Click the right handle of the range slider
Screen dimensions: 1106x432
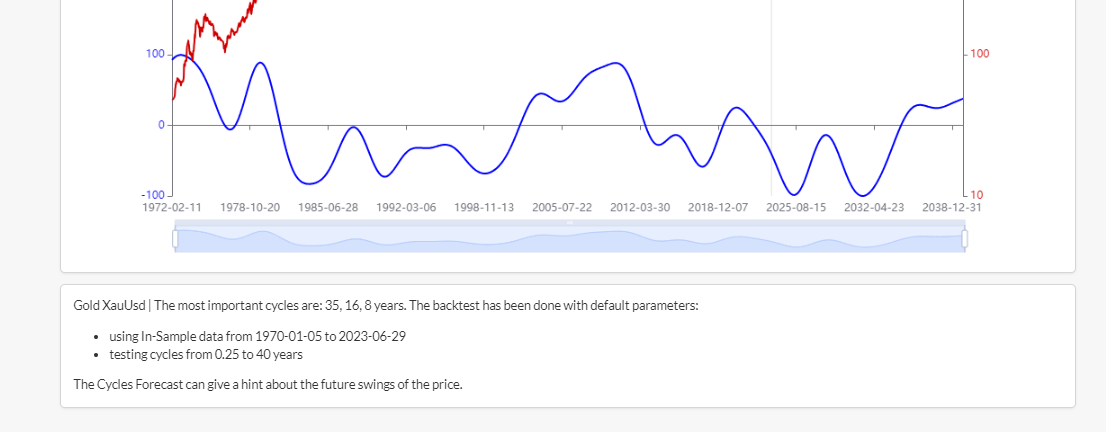tap(965, 239)
